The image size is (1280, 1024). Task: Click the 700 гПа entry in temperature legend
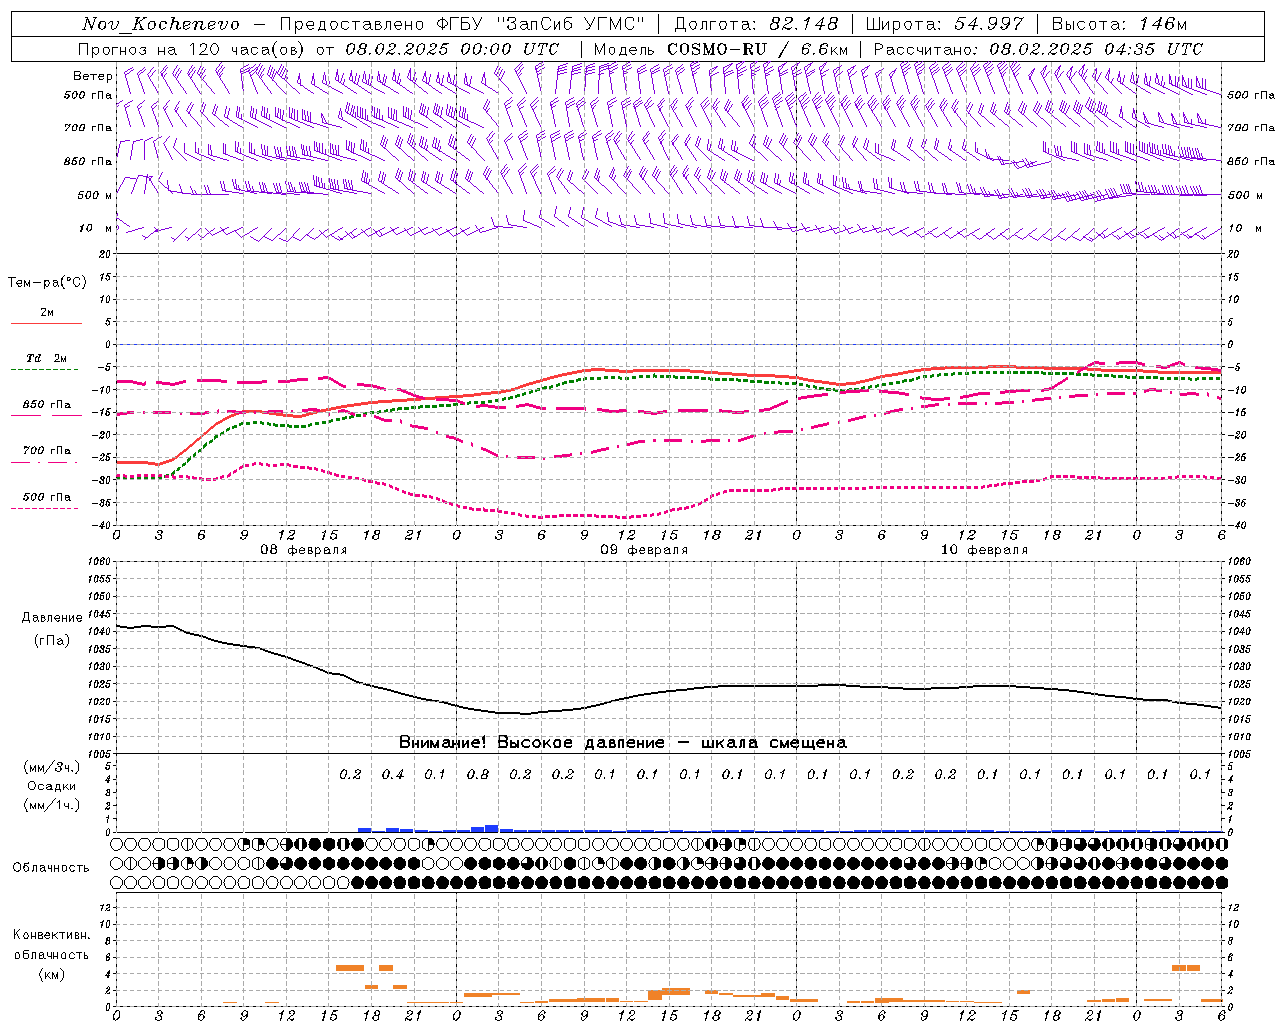tap(47, 451)
